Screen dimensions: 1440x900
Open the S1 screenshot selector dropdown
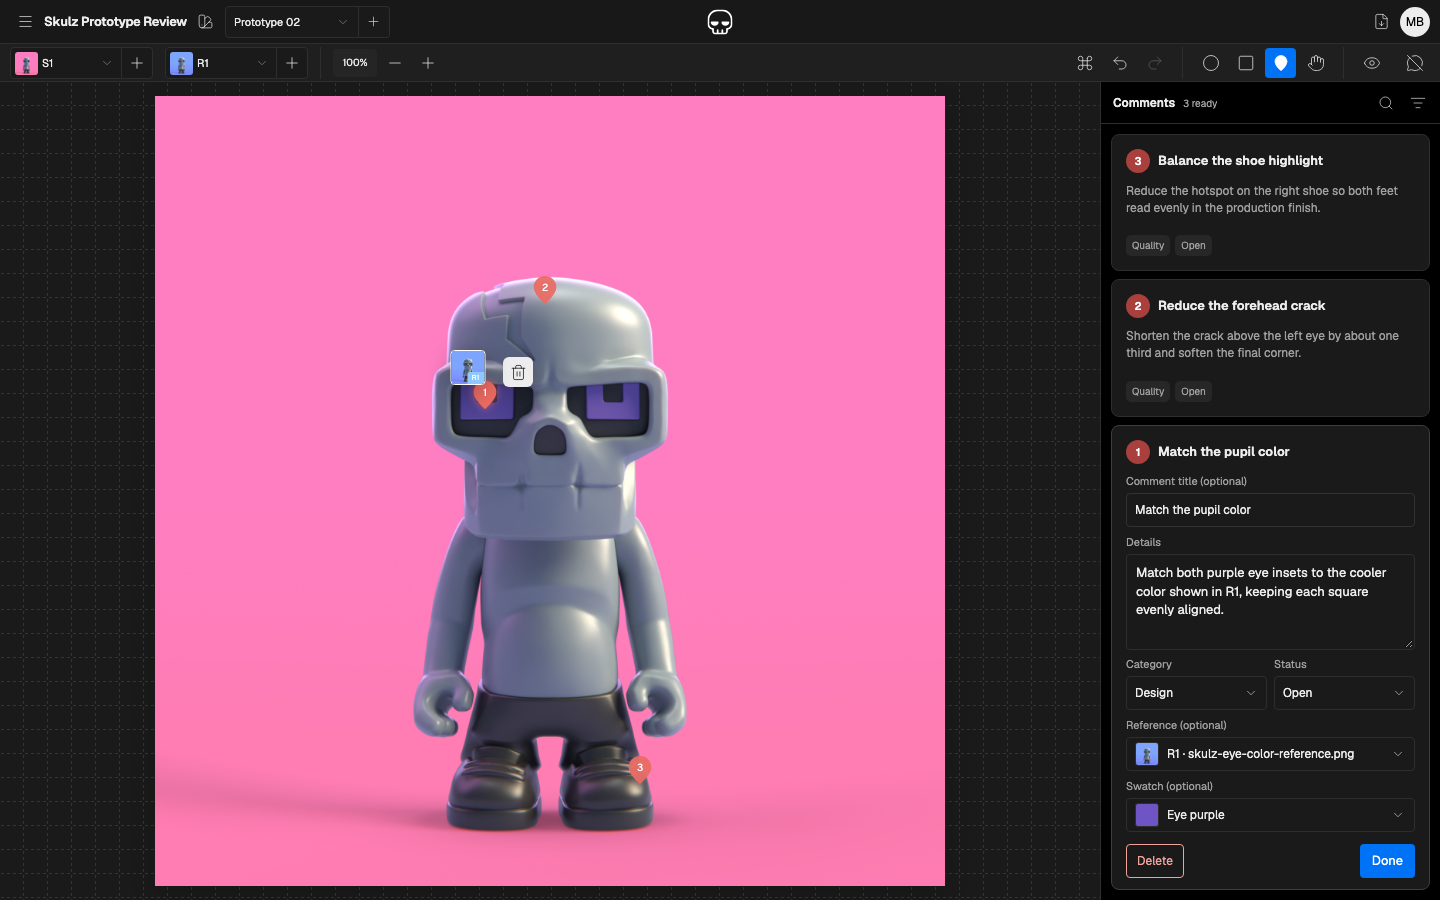pos(67,63)
